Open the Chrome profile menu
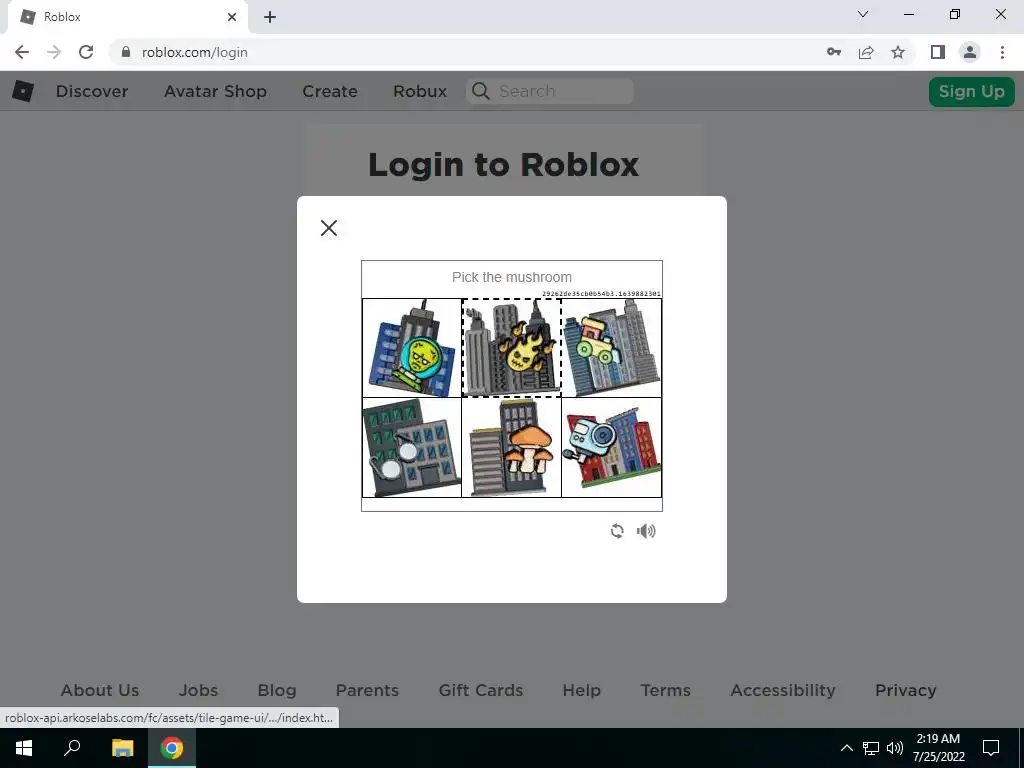 click(x=970, y=52)
